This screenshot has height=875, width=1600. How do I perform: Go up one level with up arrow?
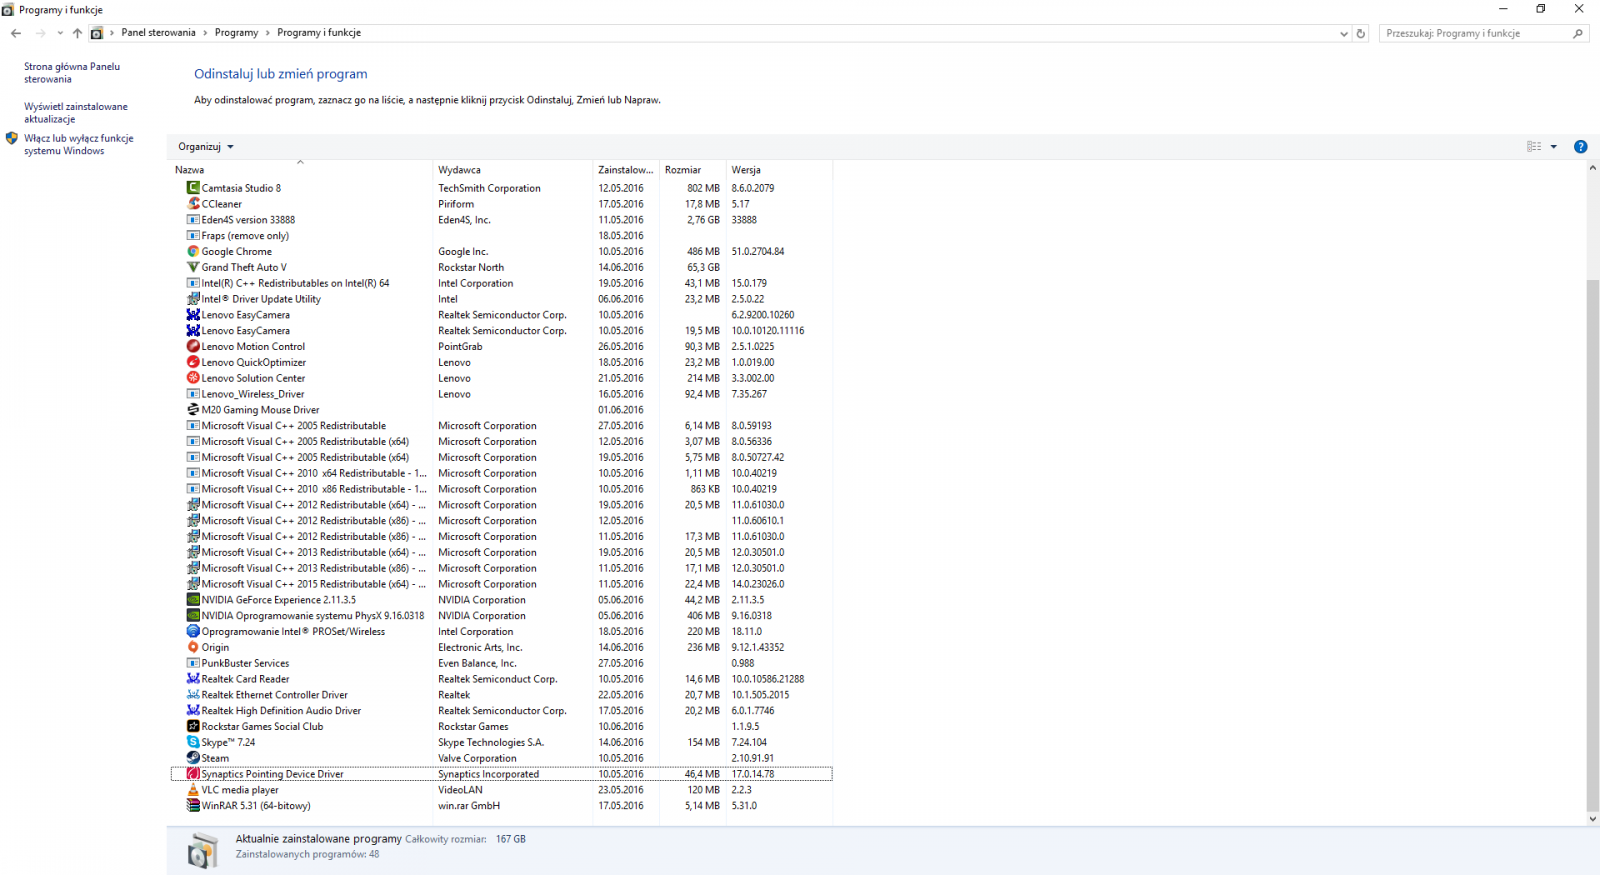coord(77,33)
